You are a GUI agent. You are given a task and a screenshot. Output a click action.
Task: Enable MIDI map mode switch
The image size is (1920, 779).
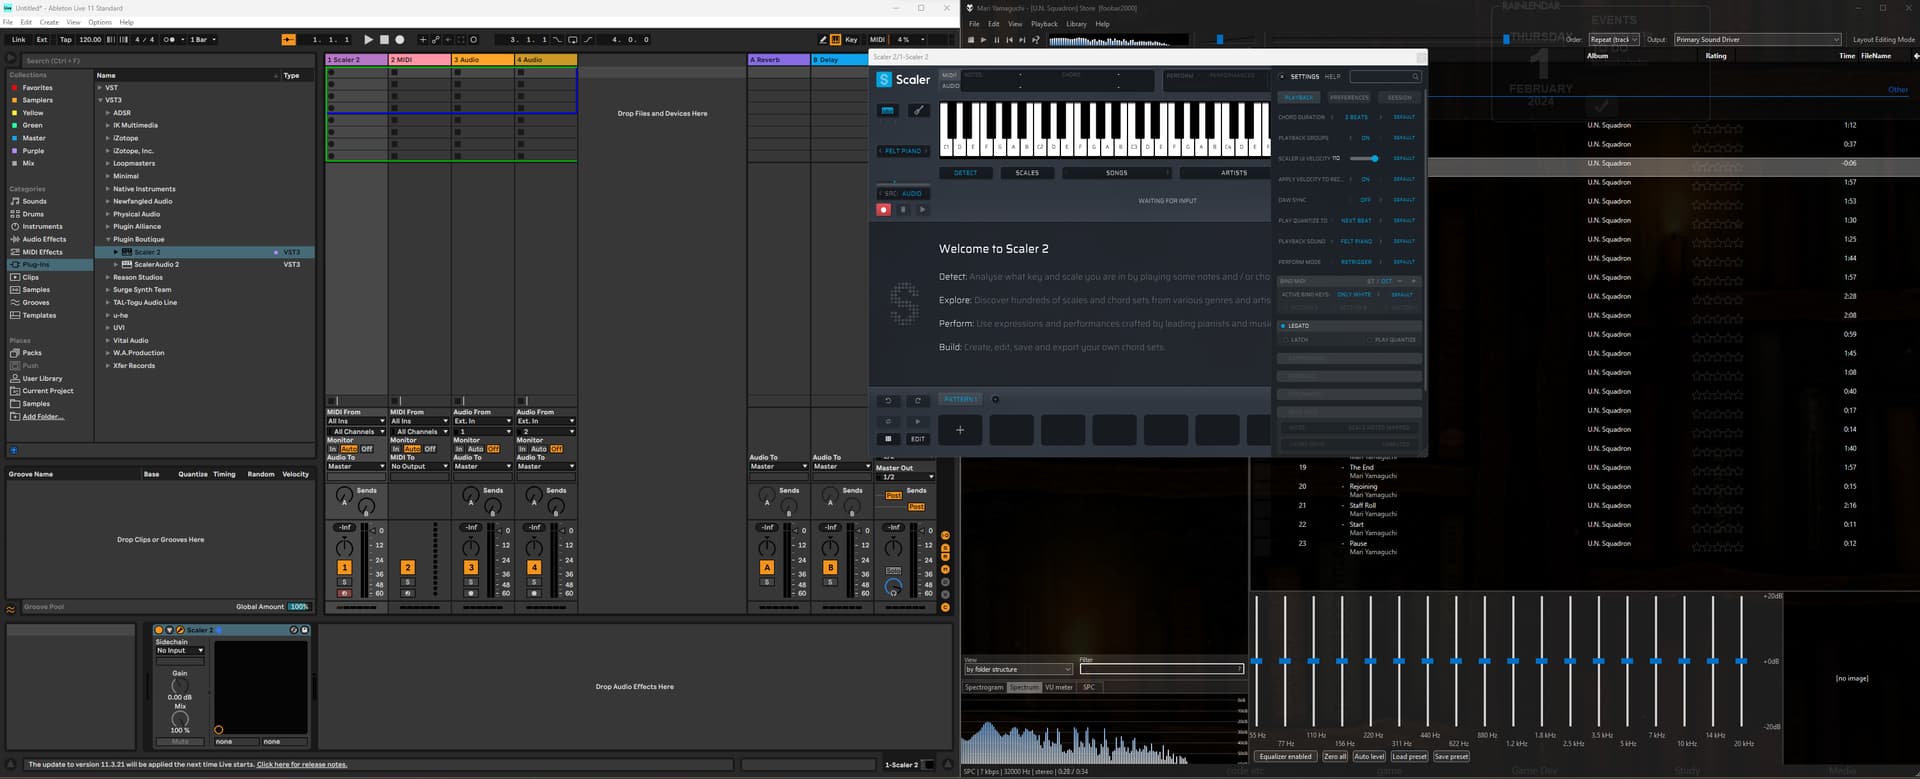click(x=877, y=40)
